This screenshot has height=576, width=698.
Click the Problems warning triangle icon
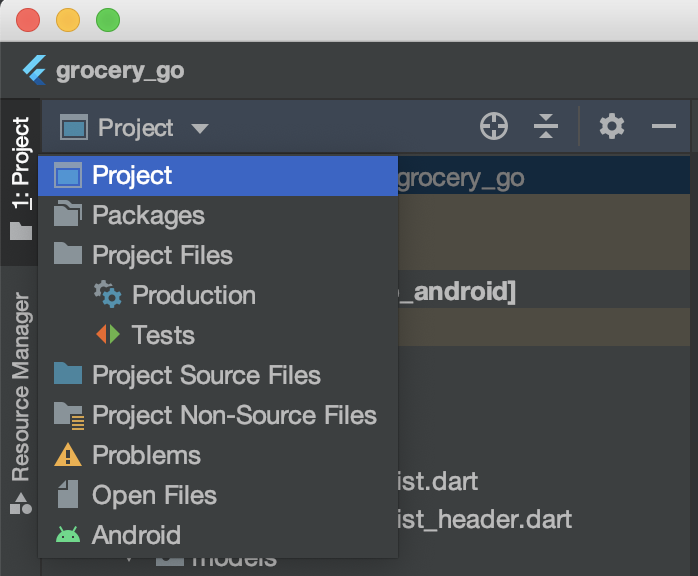[x=68, y=455]
